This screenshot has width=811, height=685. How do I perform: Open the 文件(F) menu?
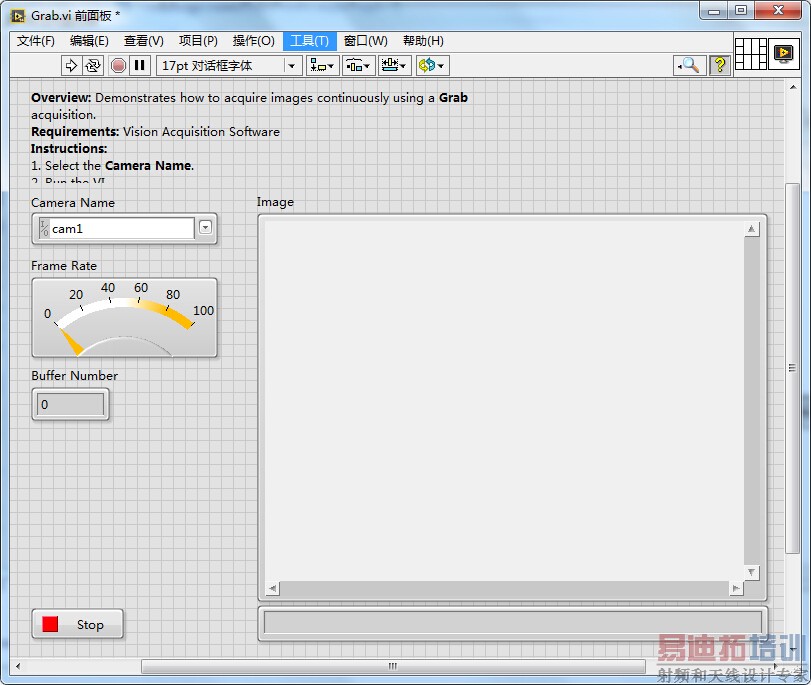(x=36, y=41)
